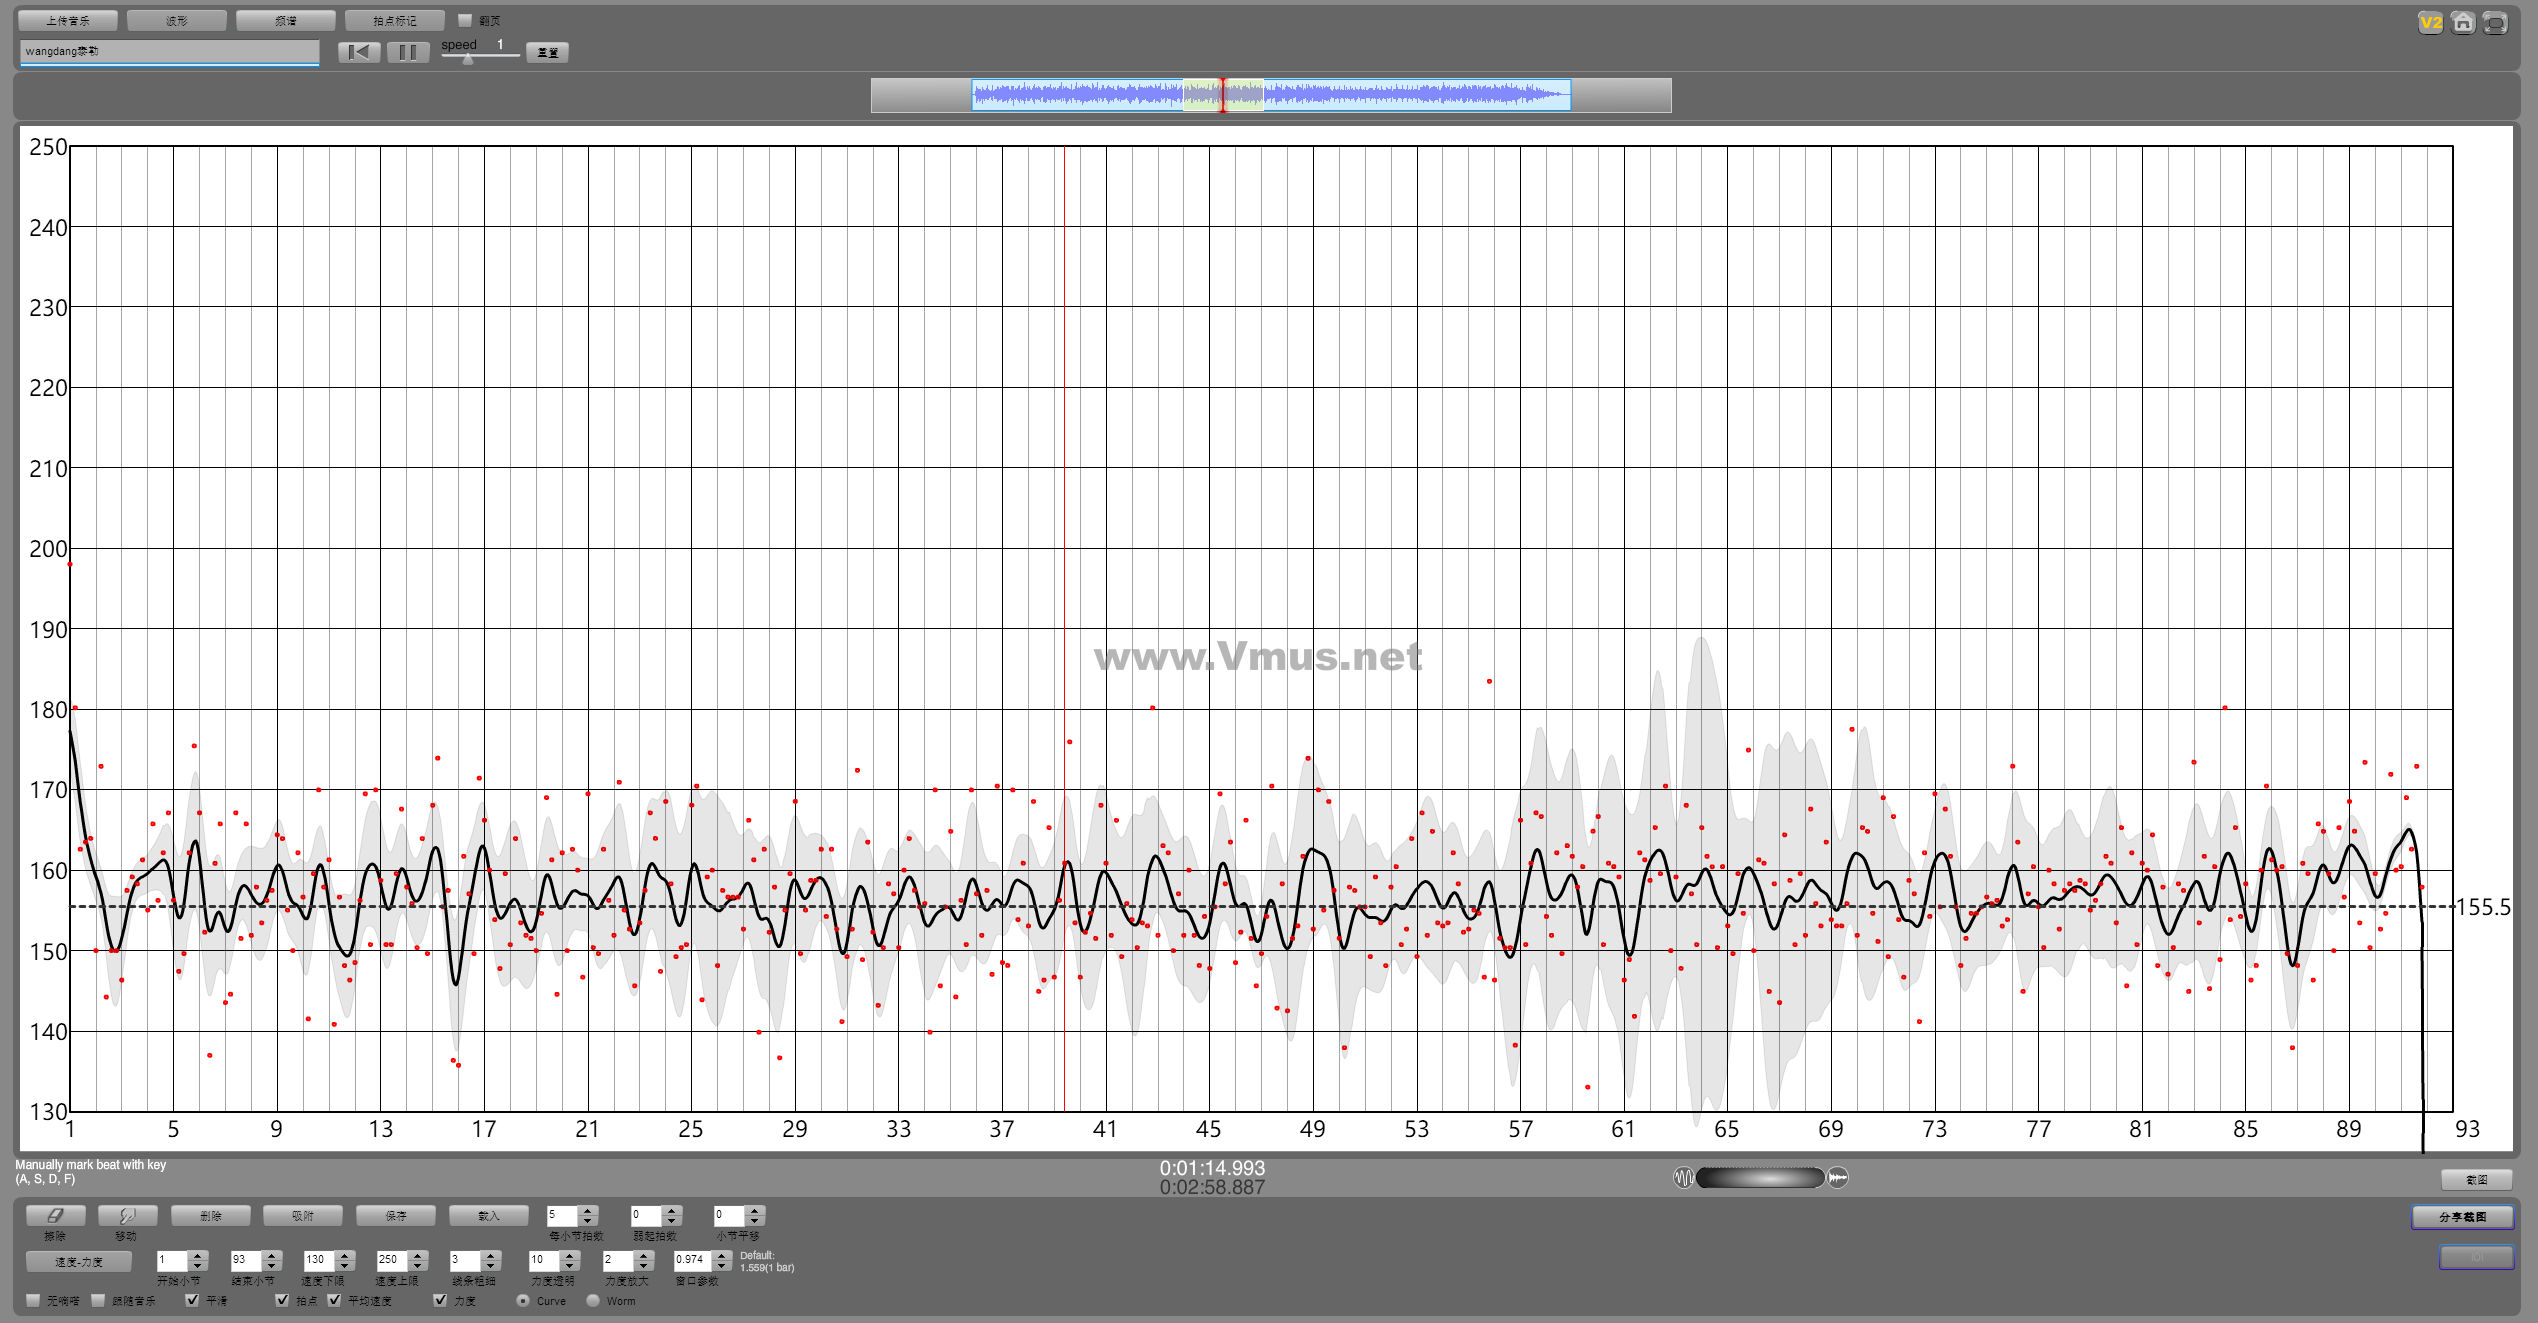The height and width of the screenshot is (1323, 2538).
Task: Uncheck the 拍点 beat points checkbox
Action: 282,1300
